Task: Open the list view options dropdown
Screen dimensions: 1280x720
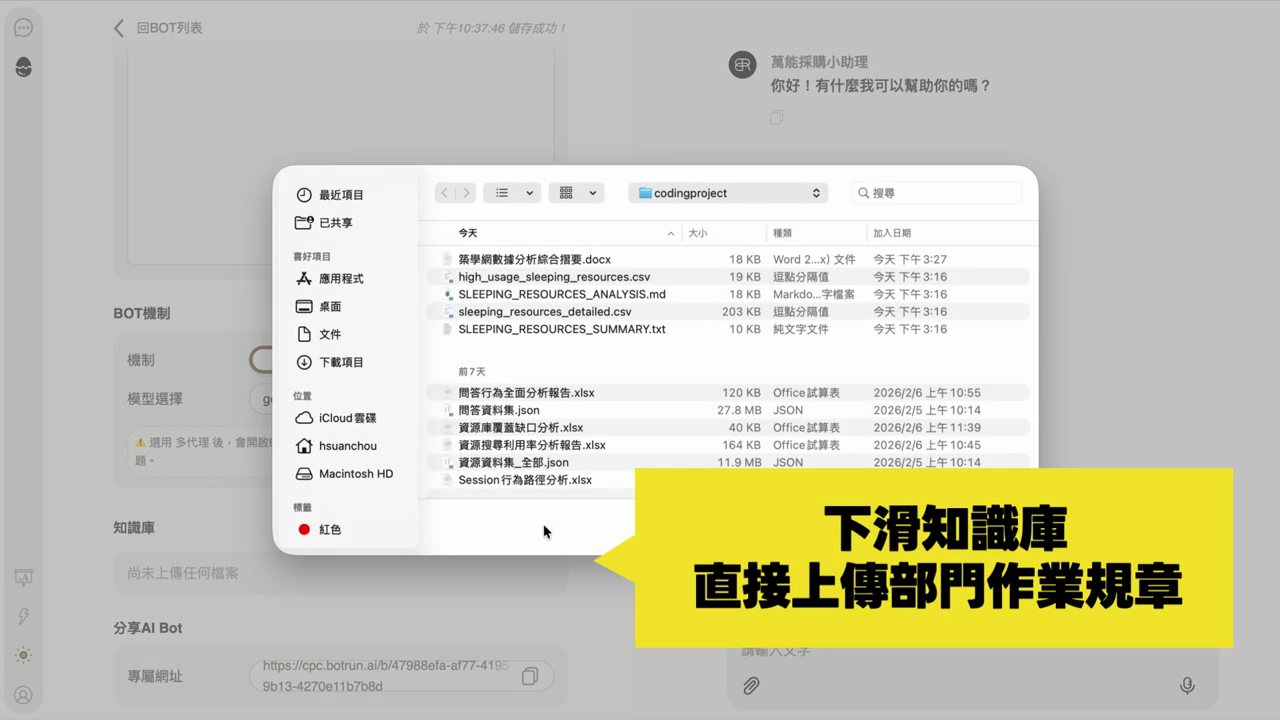Action: [x=512, y=193]
